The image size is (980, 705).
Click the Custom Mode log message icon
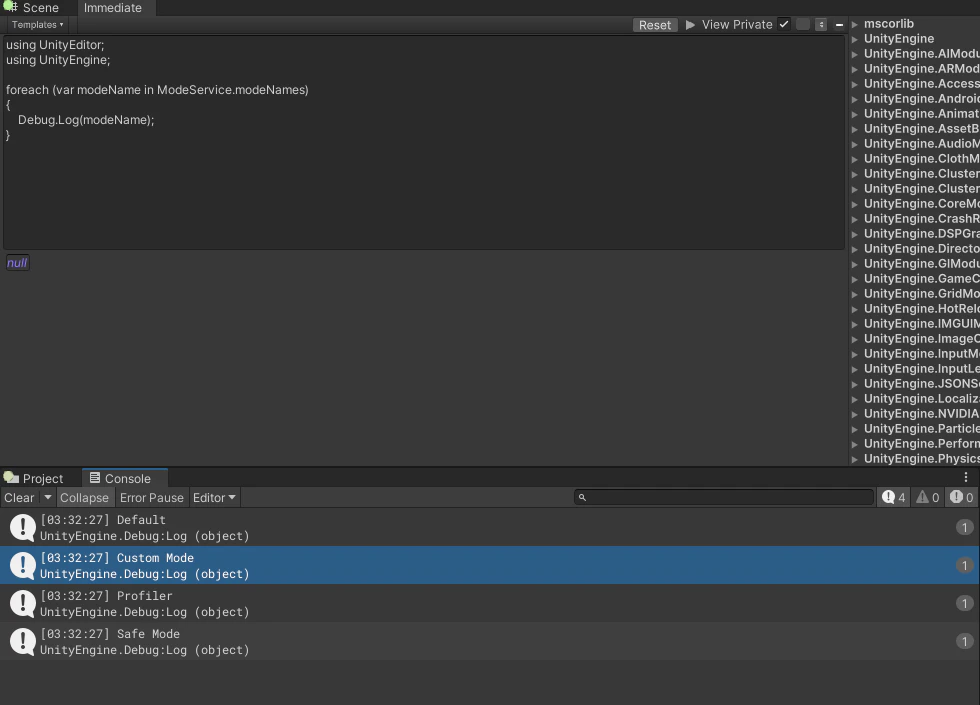pyautogui.click(x=22, y=566)
